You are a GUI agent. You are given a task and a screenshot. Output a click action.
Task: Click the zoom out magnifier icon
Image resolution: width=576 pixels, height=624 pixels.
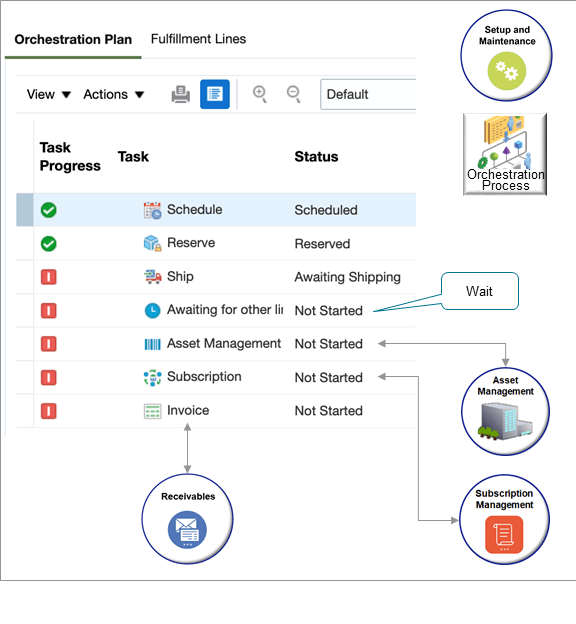coord(294,94)
